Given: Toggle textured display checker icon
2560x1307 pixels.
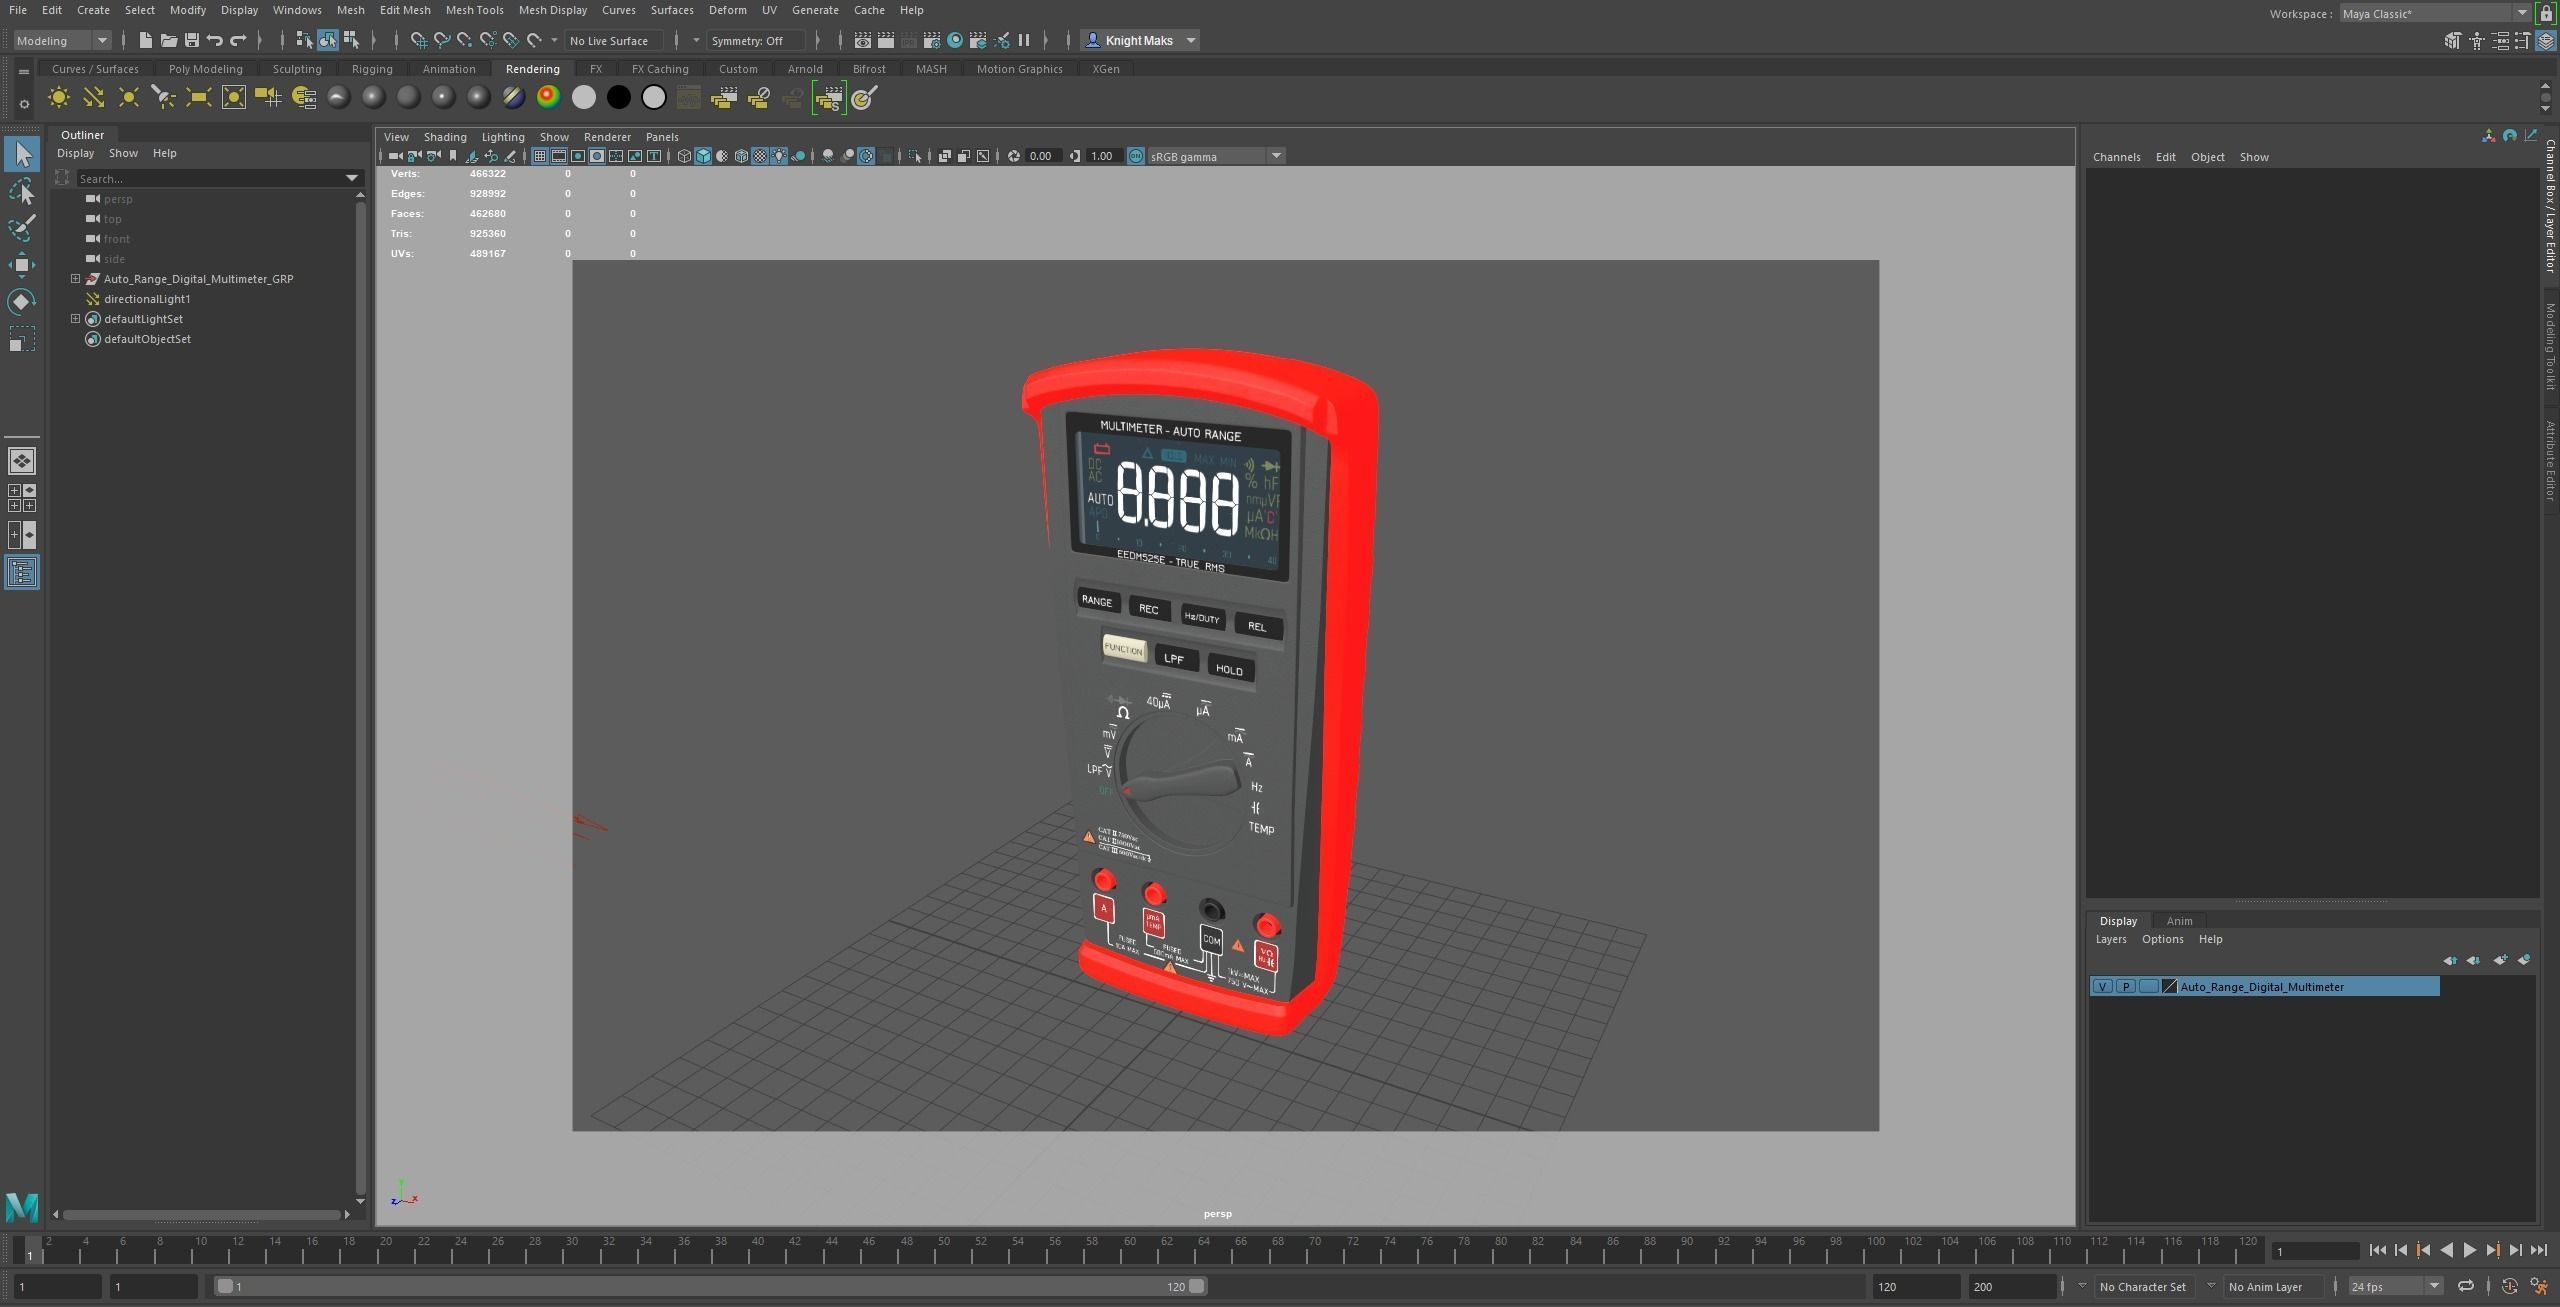Looking at the screenshot, I should click(x=760, y=156).
